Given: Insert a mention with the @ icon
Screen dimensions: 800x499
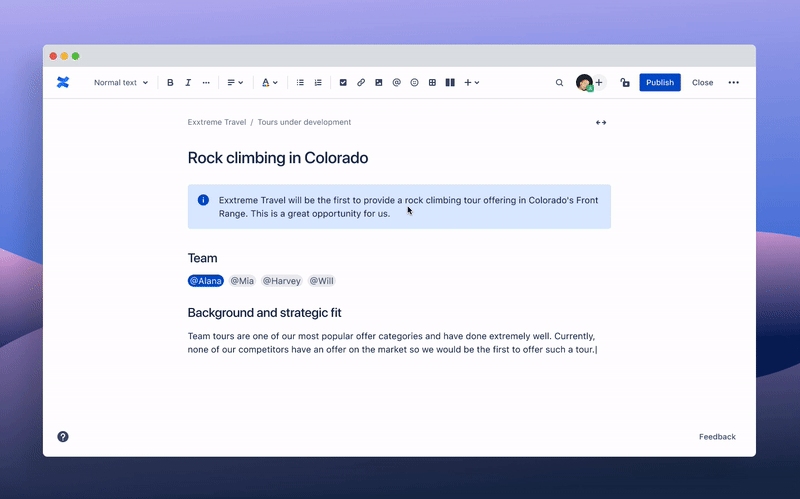Looking at the screenshot, I should 396,82.
